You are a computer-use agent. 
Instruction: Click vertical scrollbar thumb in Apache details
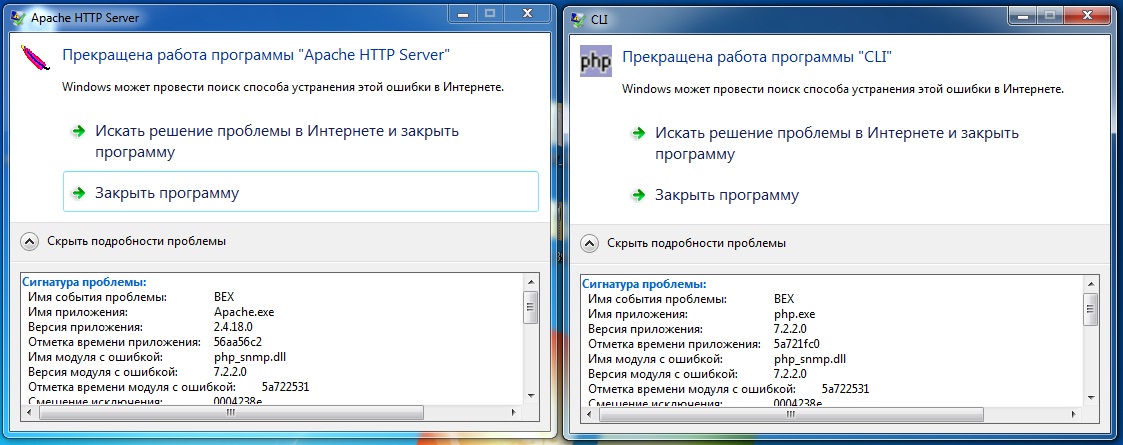coord(531,307)
